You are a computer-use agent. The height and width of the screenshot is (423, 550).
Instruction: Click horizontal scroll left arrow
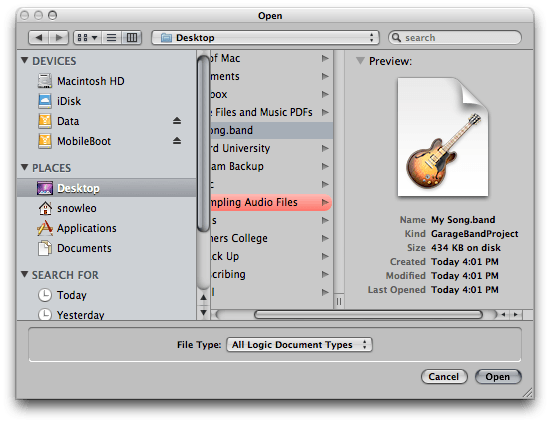coord(504,315)
